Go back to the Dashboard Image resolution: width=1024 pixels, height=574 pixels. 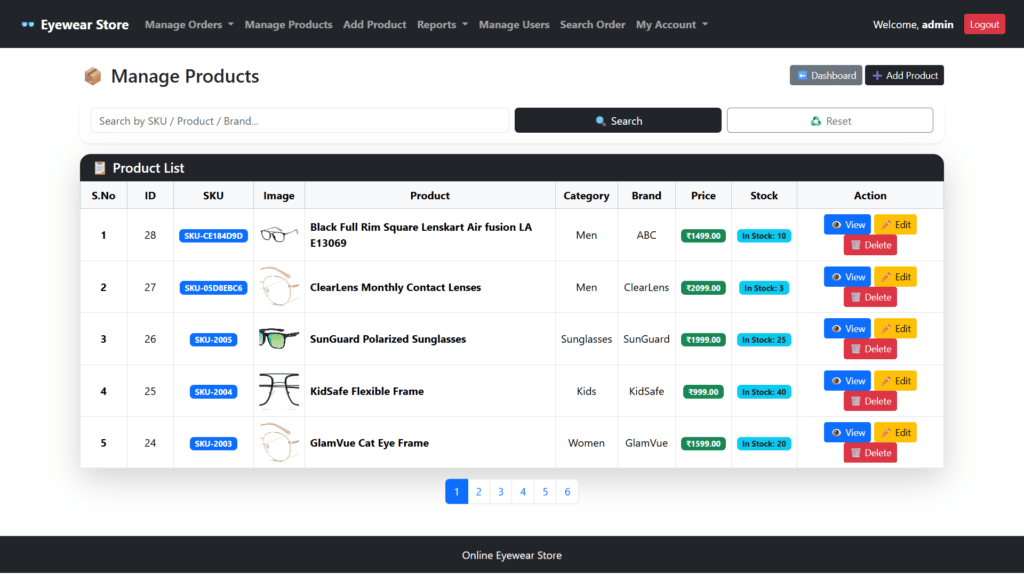[x=825, y=75]
